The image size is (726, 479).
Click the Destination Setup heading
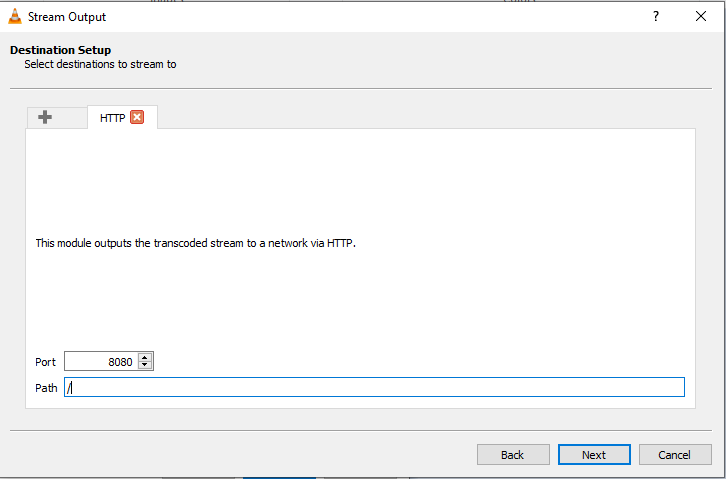[x=60, y=50]
